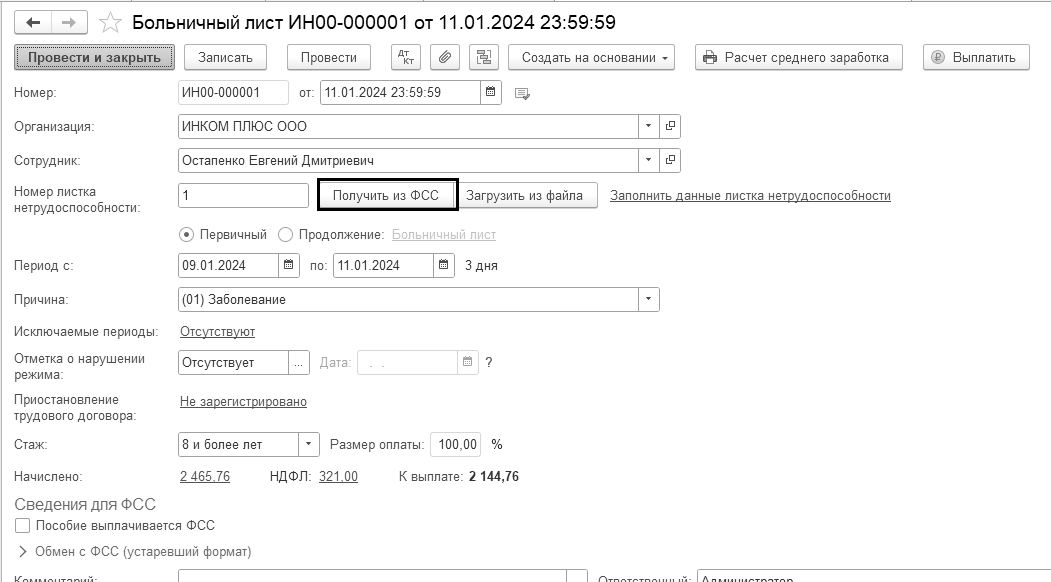This screenshot has height=582, width=1051.
Task: Click the Выплатить button
Action: pyautogui.click(x=976, y=58)
